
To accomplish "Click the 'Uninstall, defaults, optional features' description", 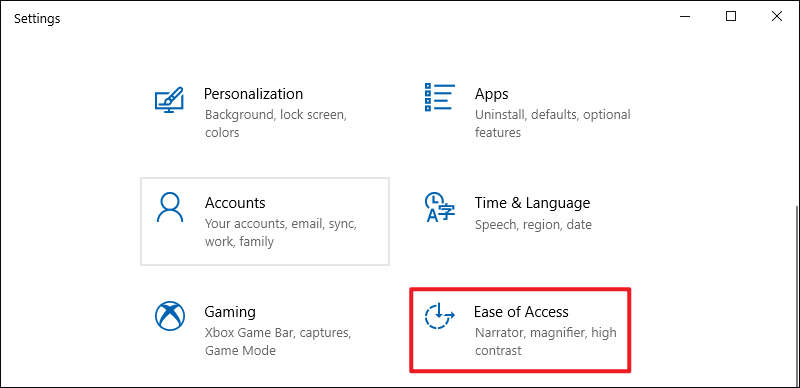I will click(x=553, y=123).
